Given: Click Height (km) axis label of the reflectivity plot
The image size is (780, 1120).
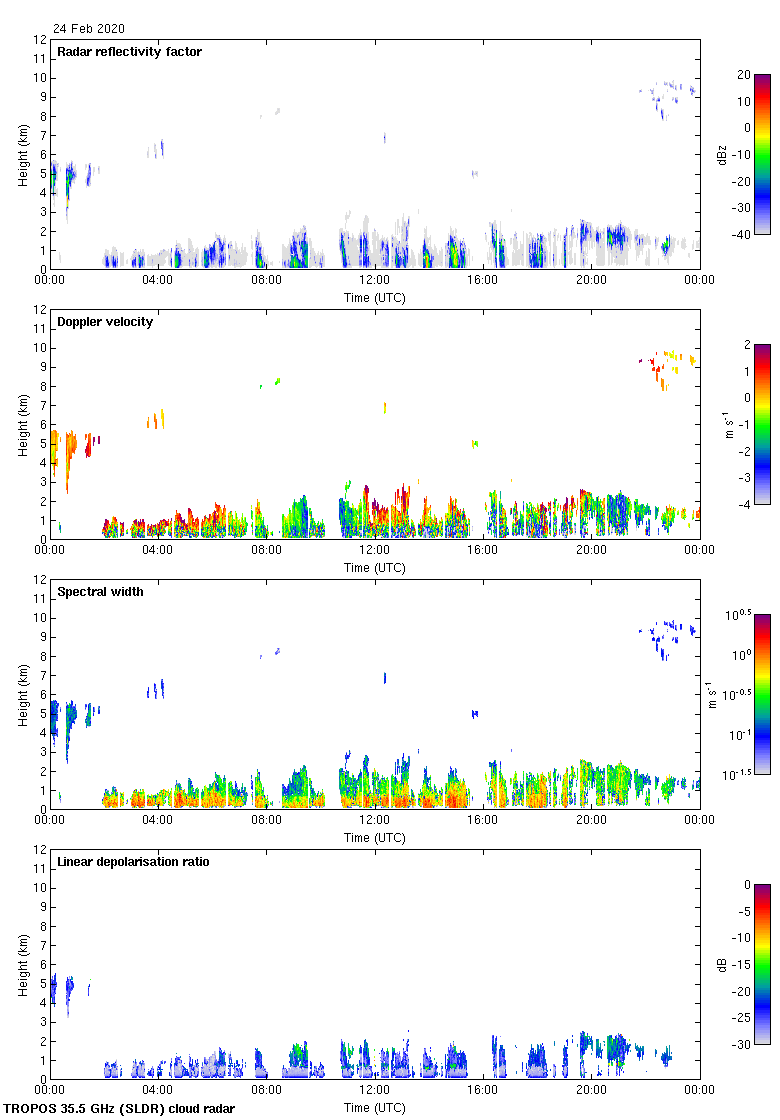Looking at the screenshot, I should (x=22, y=154).
